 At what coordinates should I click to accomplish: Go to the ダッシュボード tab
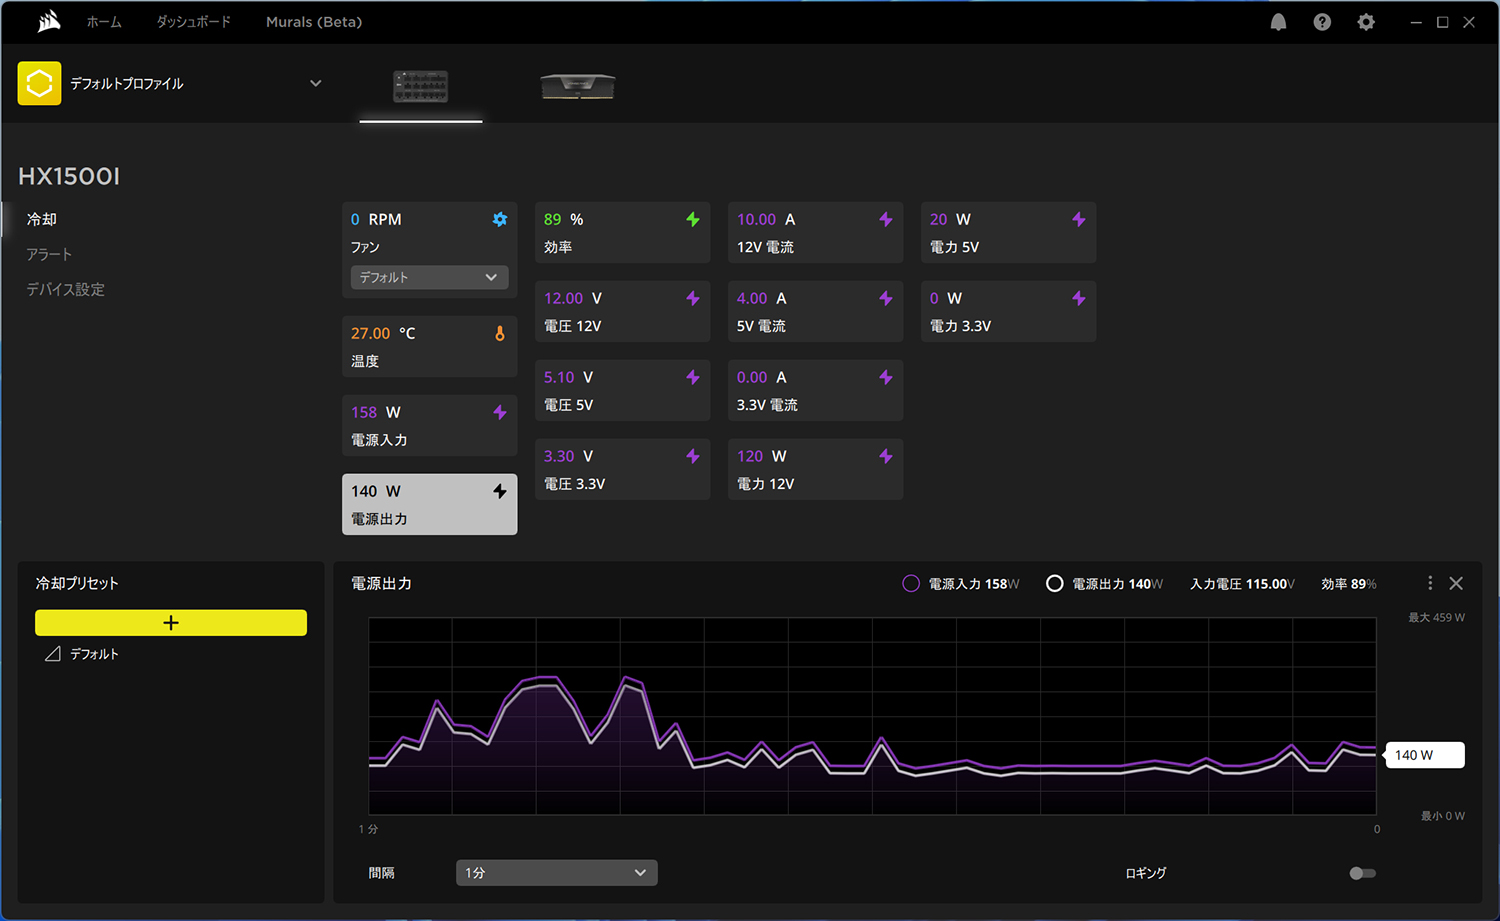[x=193, y=22]
